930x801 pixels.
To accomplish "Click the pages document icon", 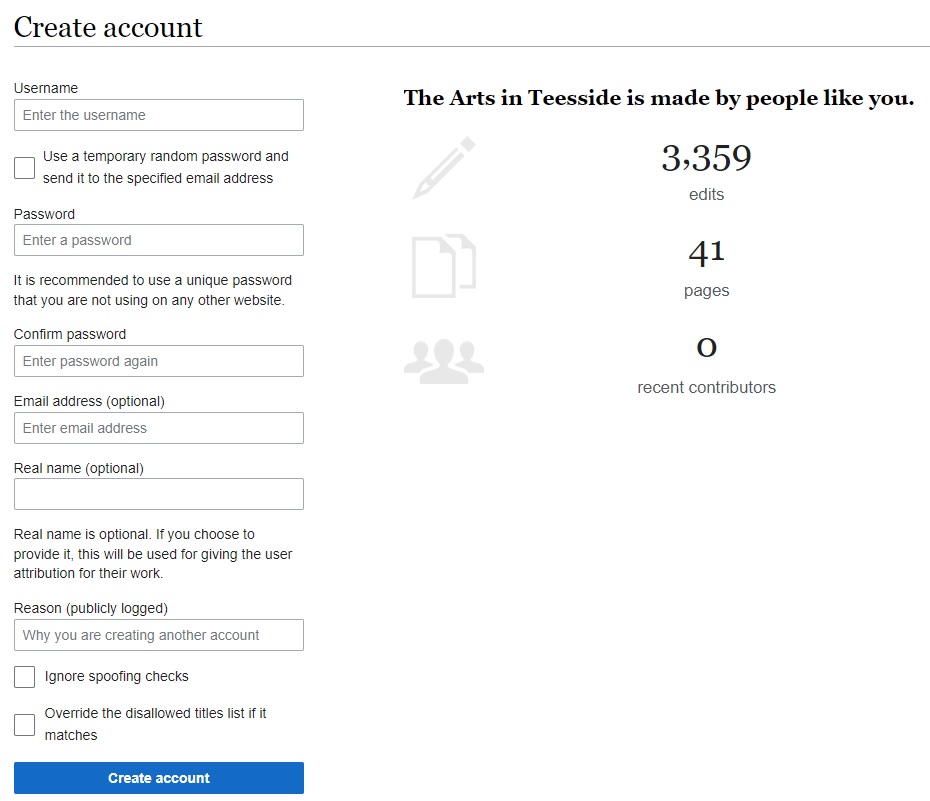I will [444, 266].
